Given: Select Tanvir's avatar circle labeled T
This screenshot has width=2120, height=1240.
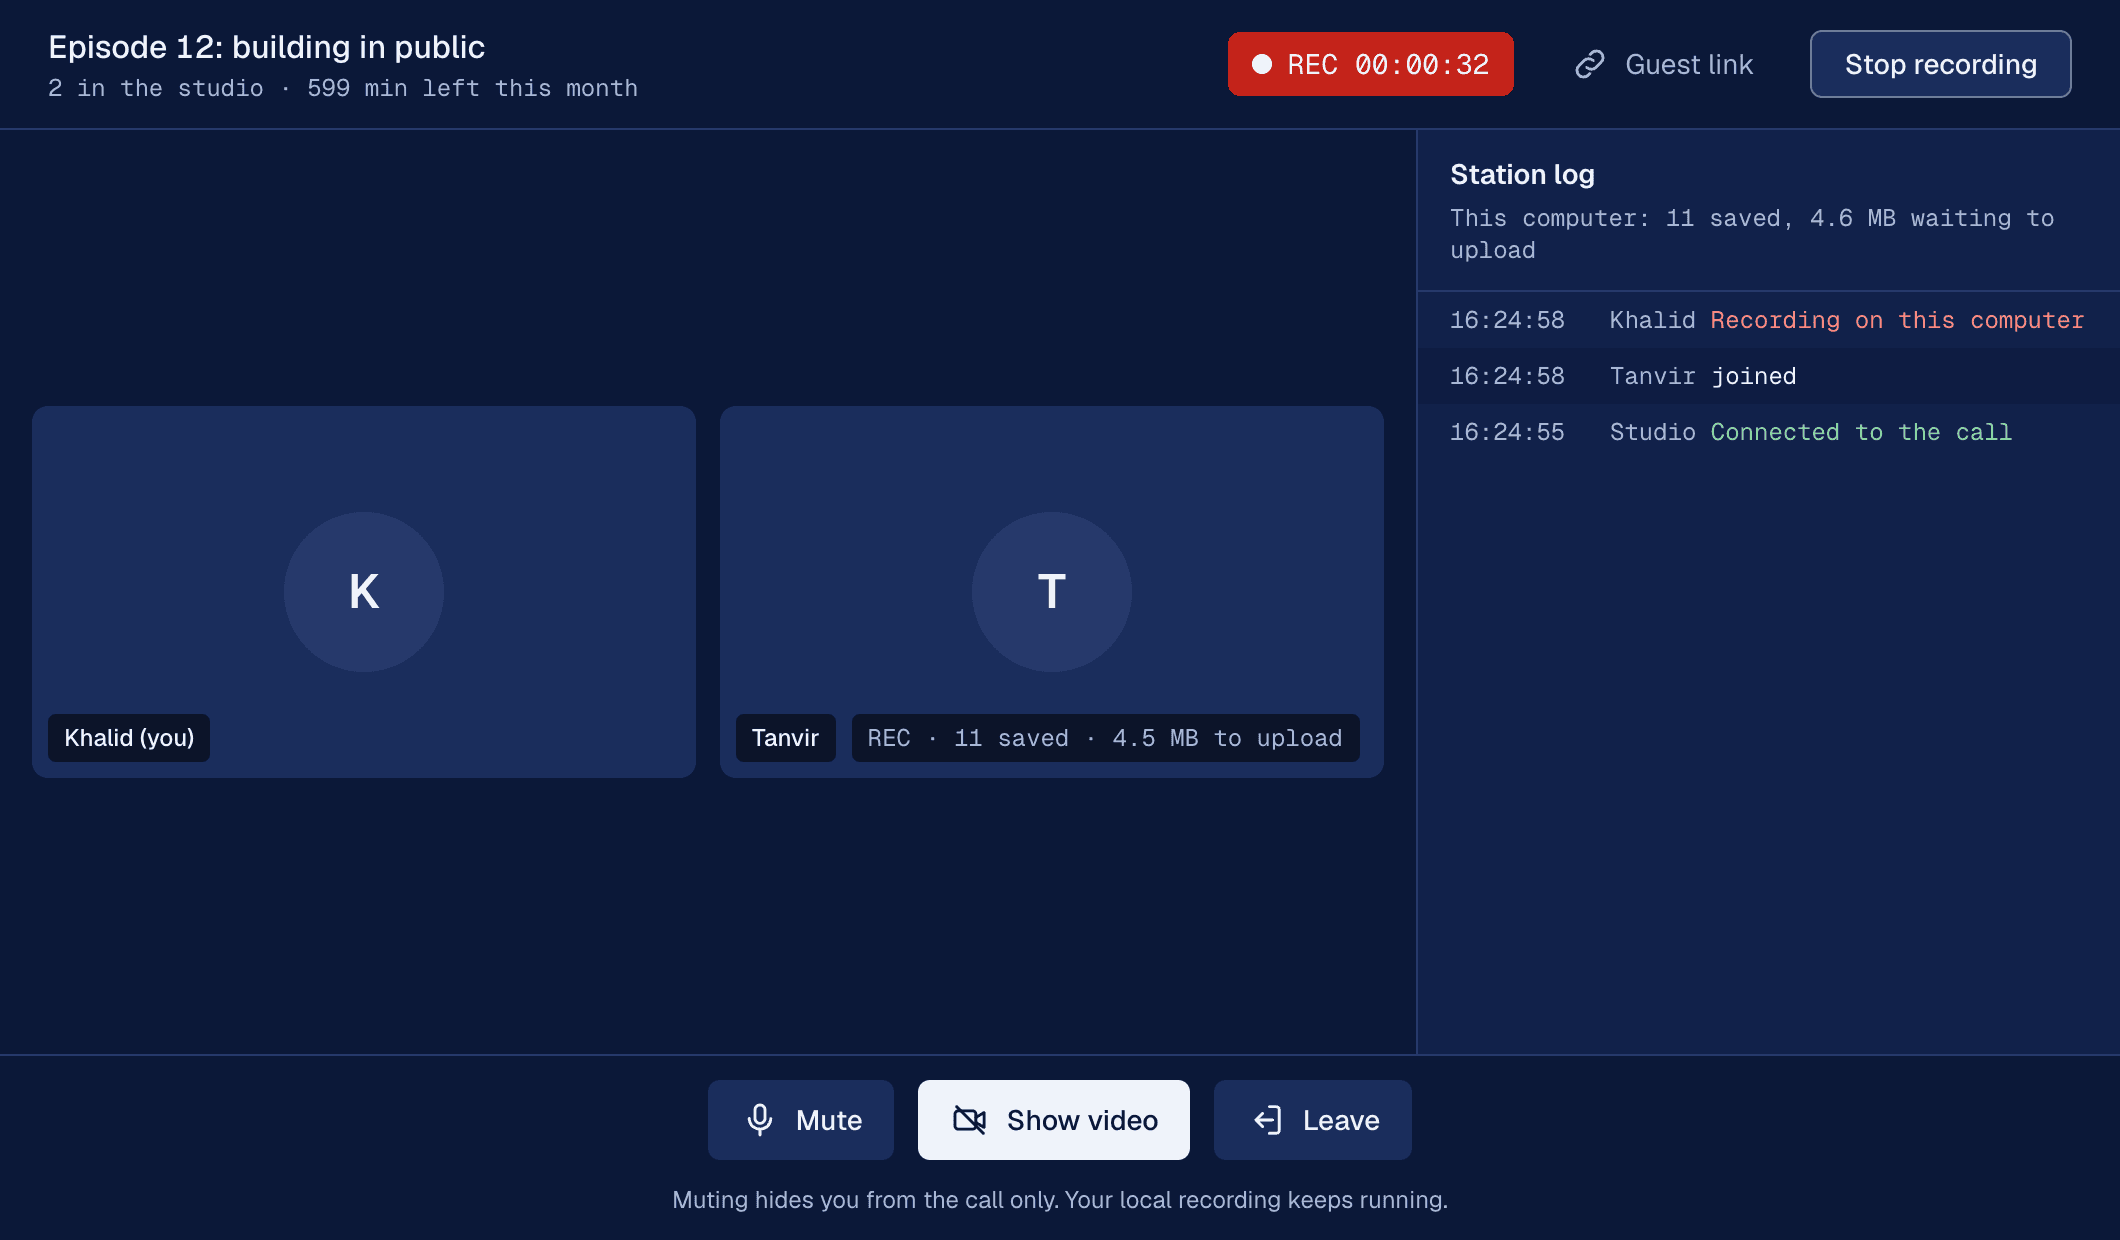Looking at the screenshot, I should click(x=1052, y=592).
